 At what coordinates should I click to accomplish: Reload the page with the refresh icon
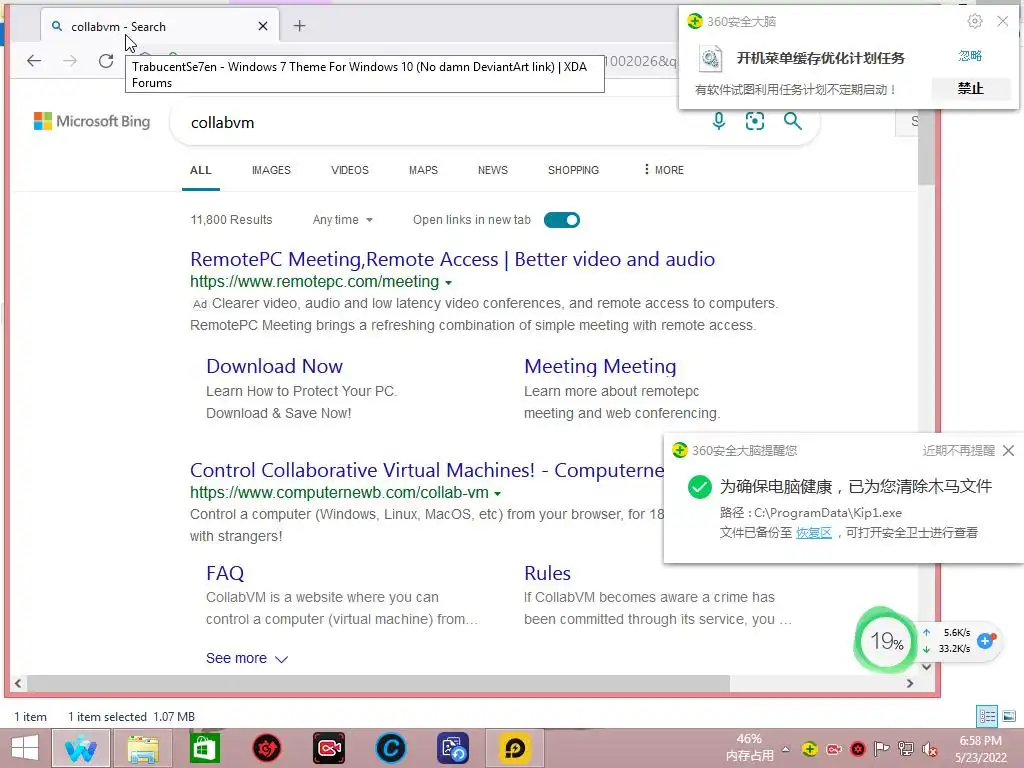(106, 61)
